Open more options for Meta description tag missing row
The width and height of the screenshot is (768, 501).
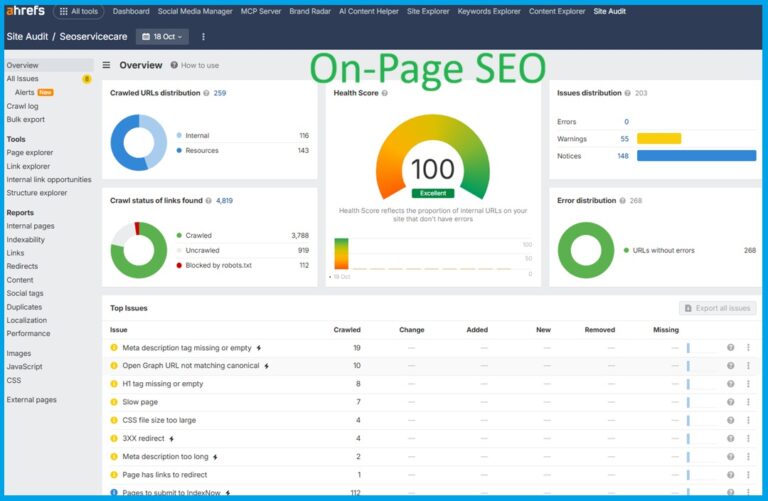click(748, 348)
